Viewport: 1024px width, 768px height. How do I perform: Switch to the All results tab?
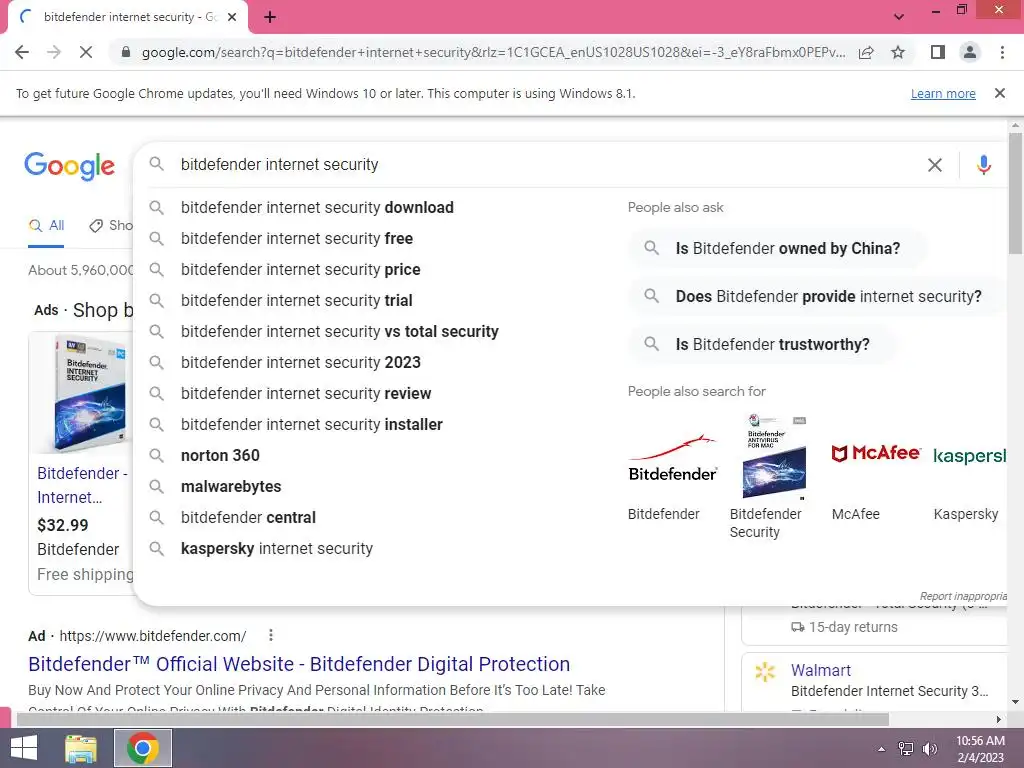[x=46, y=226]
